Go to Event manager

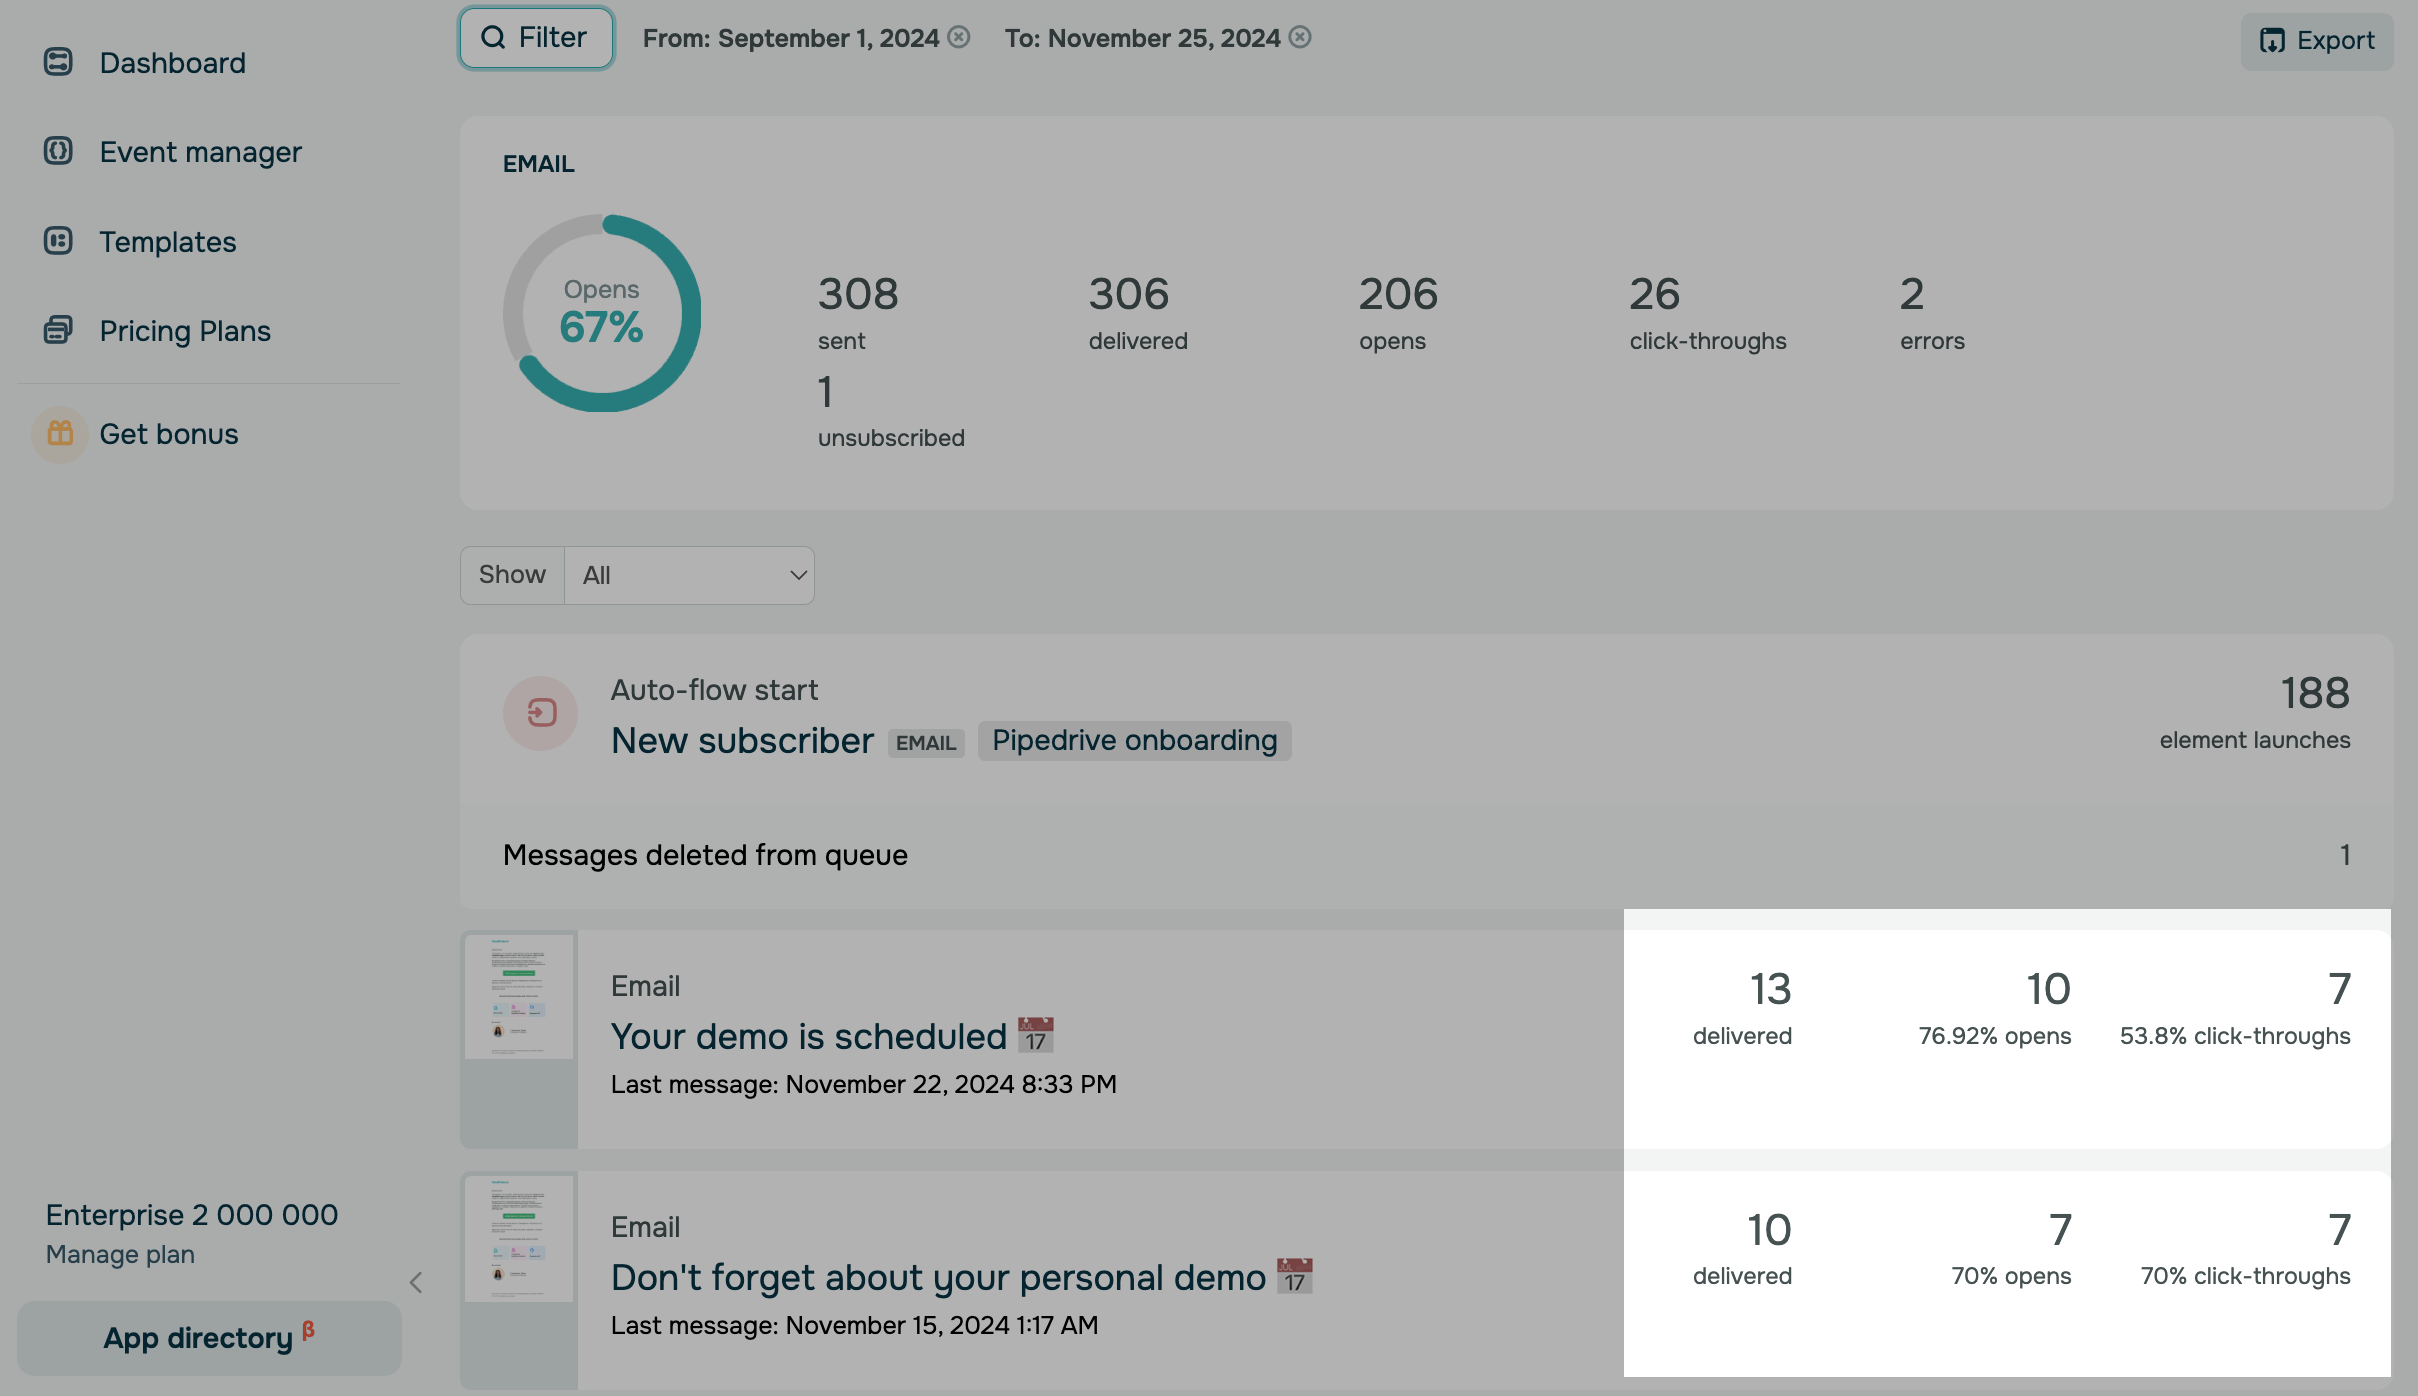click(x=200, y=151)
